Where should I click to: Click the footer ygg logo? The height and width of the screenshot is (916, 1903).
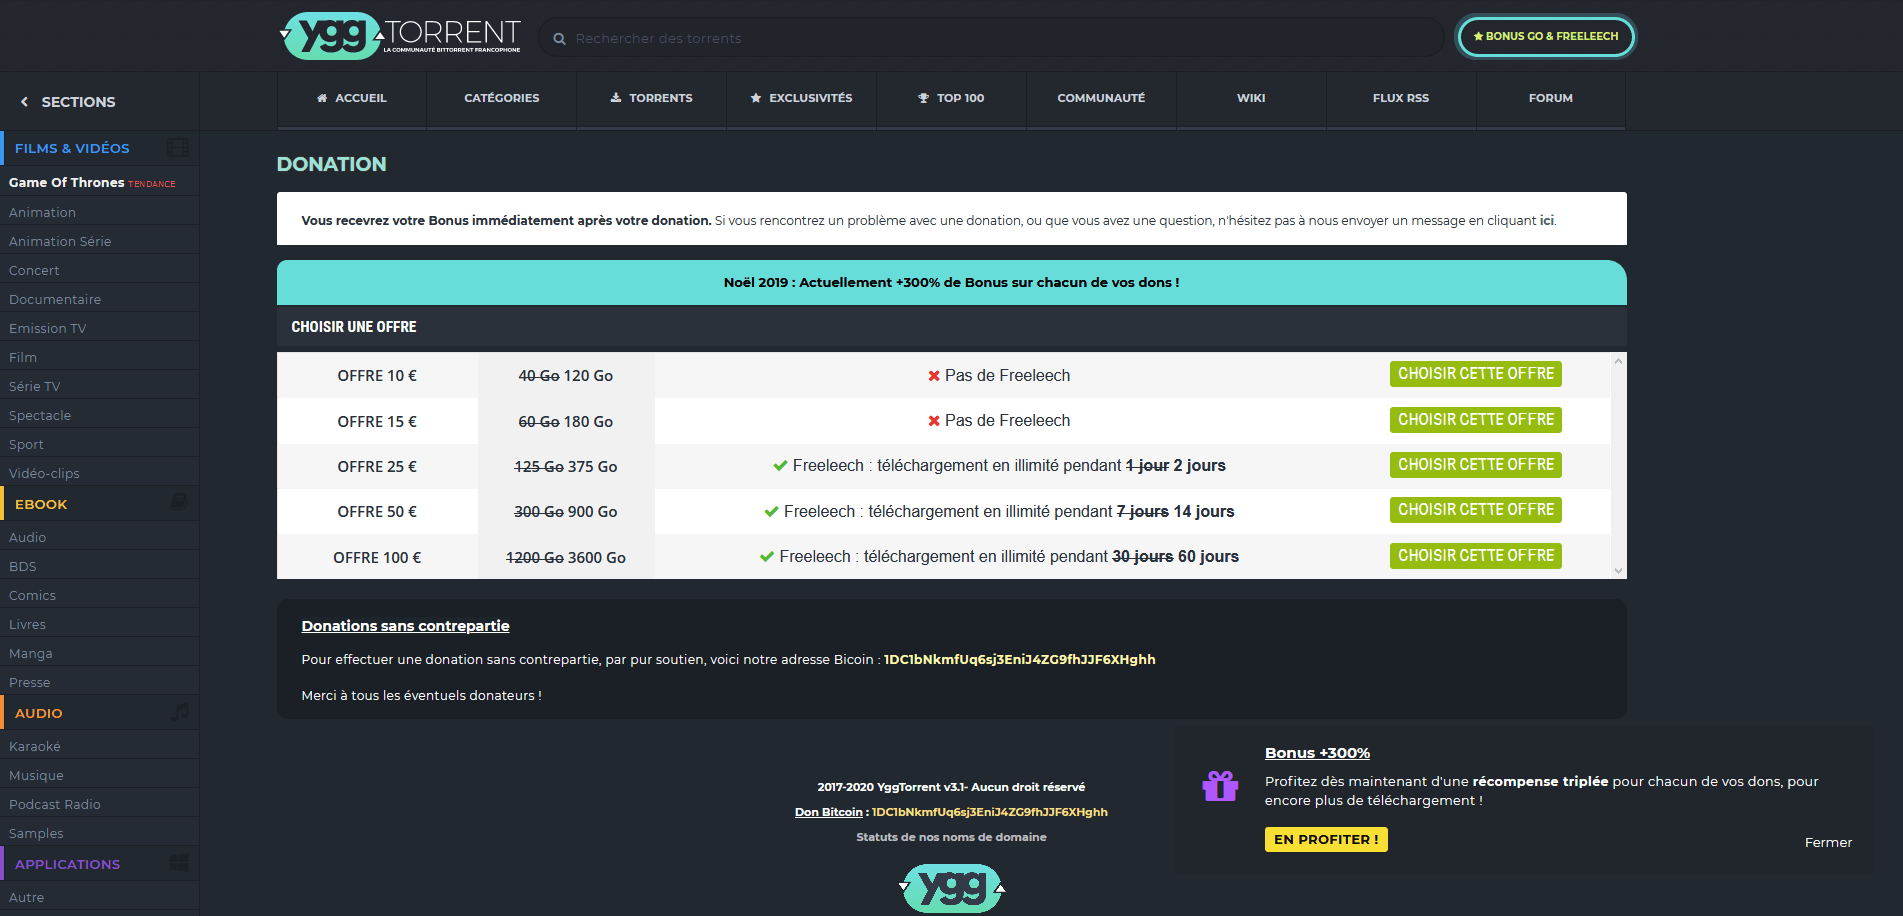click(952, 888)
